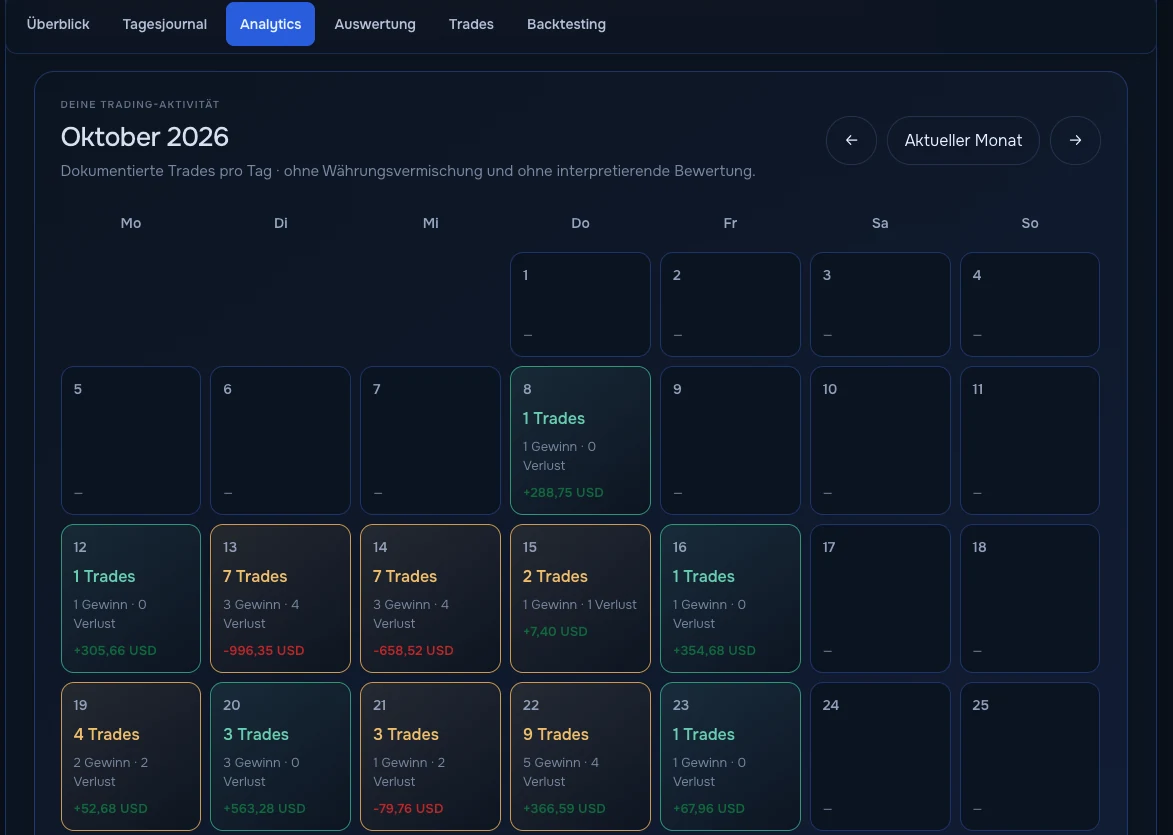Select day 4 calendar cell

point(1030,304)
